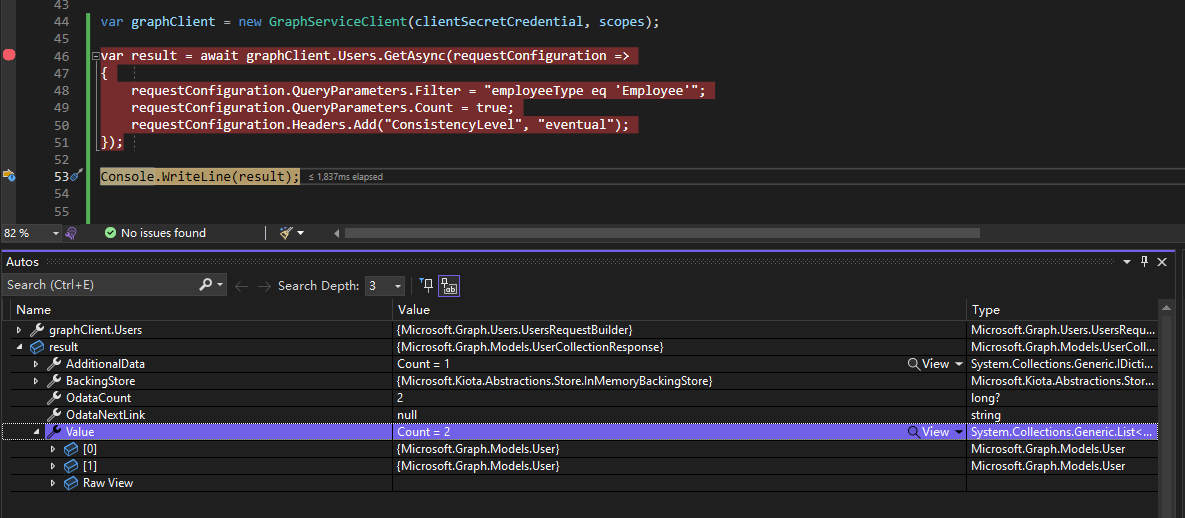Viewport: 1185px width, 518px height.
Task: Collapse the result node
Action: tap(20, 347)
